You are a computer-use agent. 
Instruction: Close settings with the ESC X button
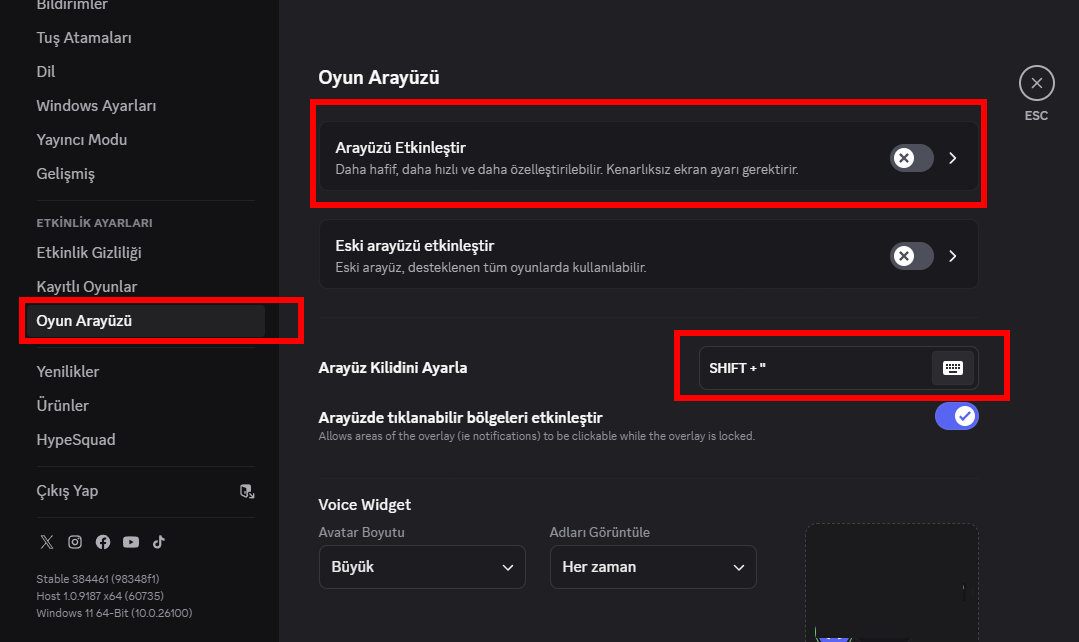click(x=1036, y=83)
